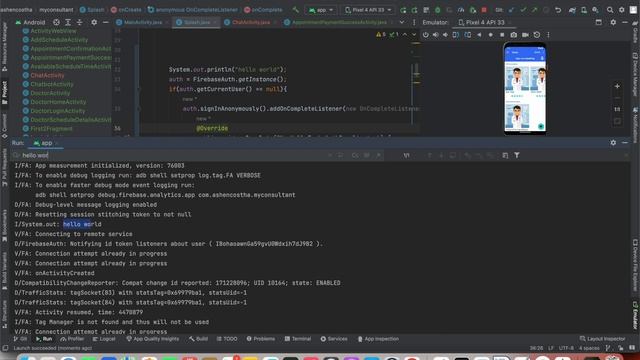The image size is (640, 360).
Task: Open the App Inspection tool window
Action: (378, 339)
